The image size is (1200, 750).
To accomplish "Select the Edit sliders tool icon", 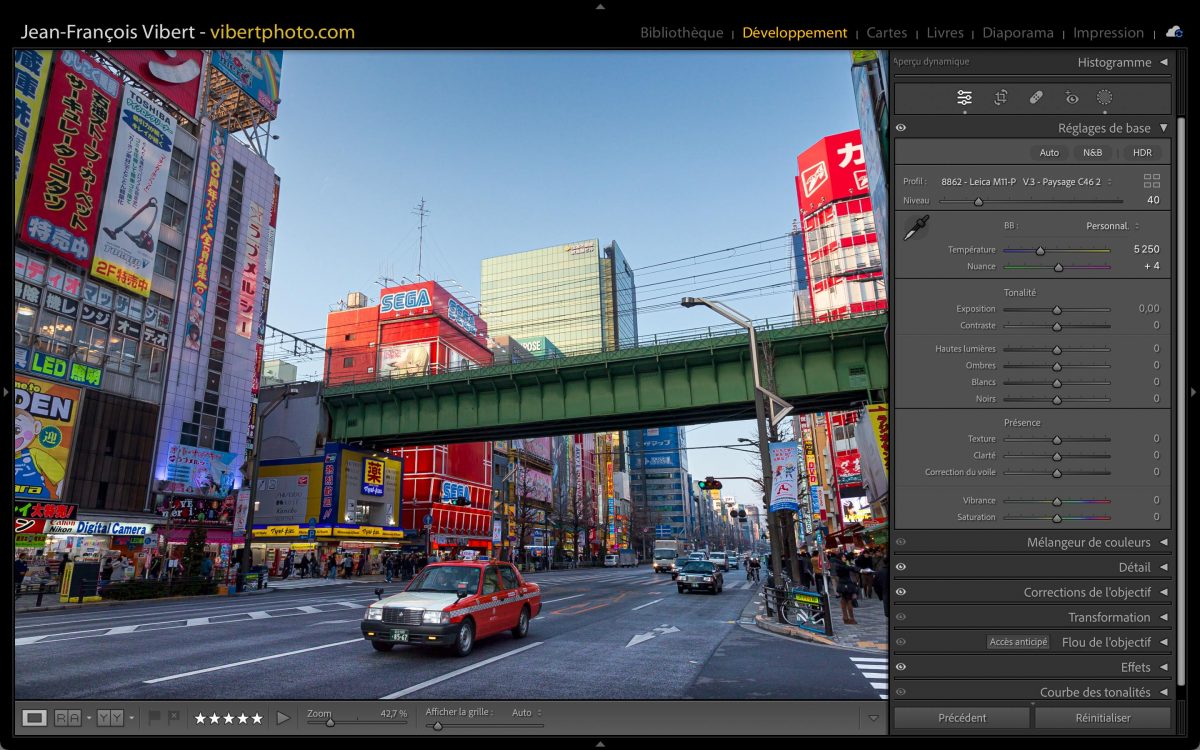I will [x=964, y=97].
